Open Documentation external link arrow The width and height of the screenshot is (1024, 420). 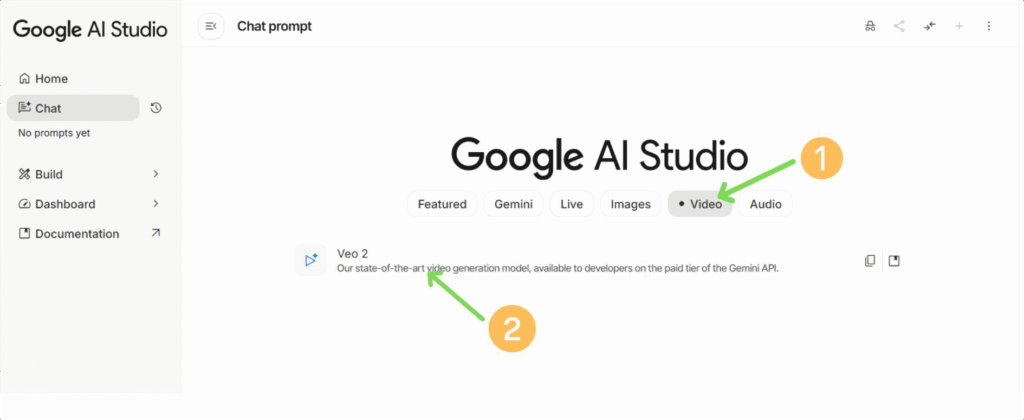click(156, 234)
